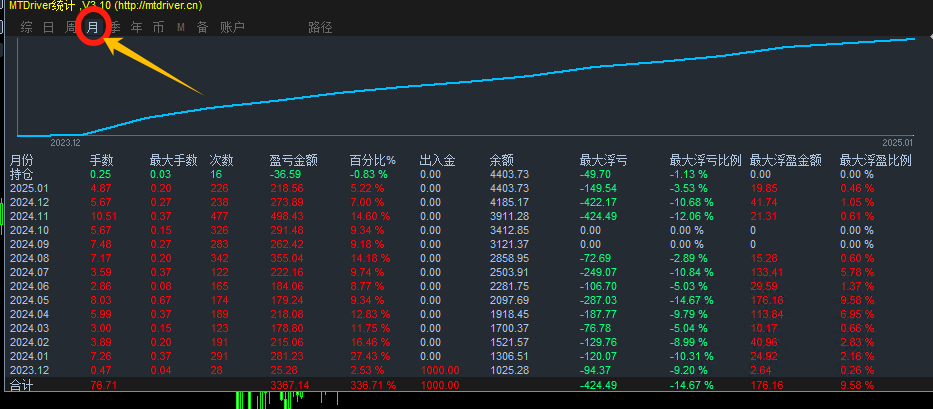
Task: Click the 2023.12 marker on equity chart
Action: point(64,143)
